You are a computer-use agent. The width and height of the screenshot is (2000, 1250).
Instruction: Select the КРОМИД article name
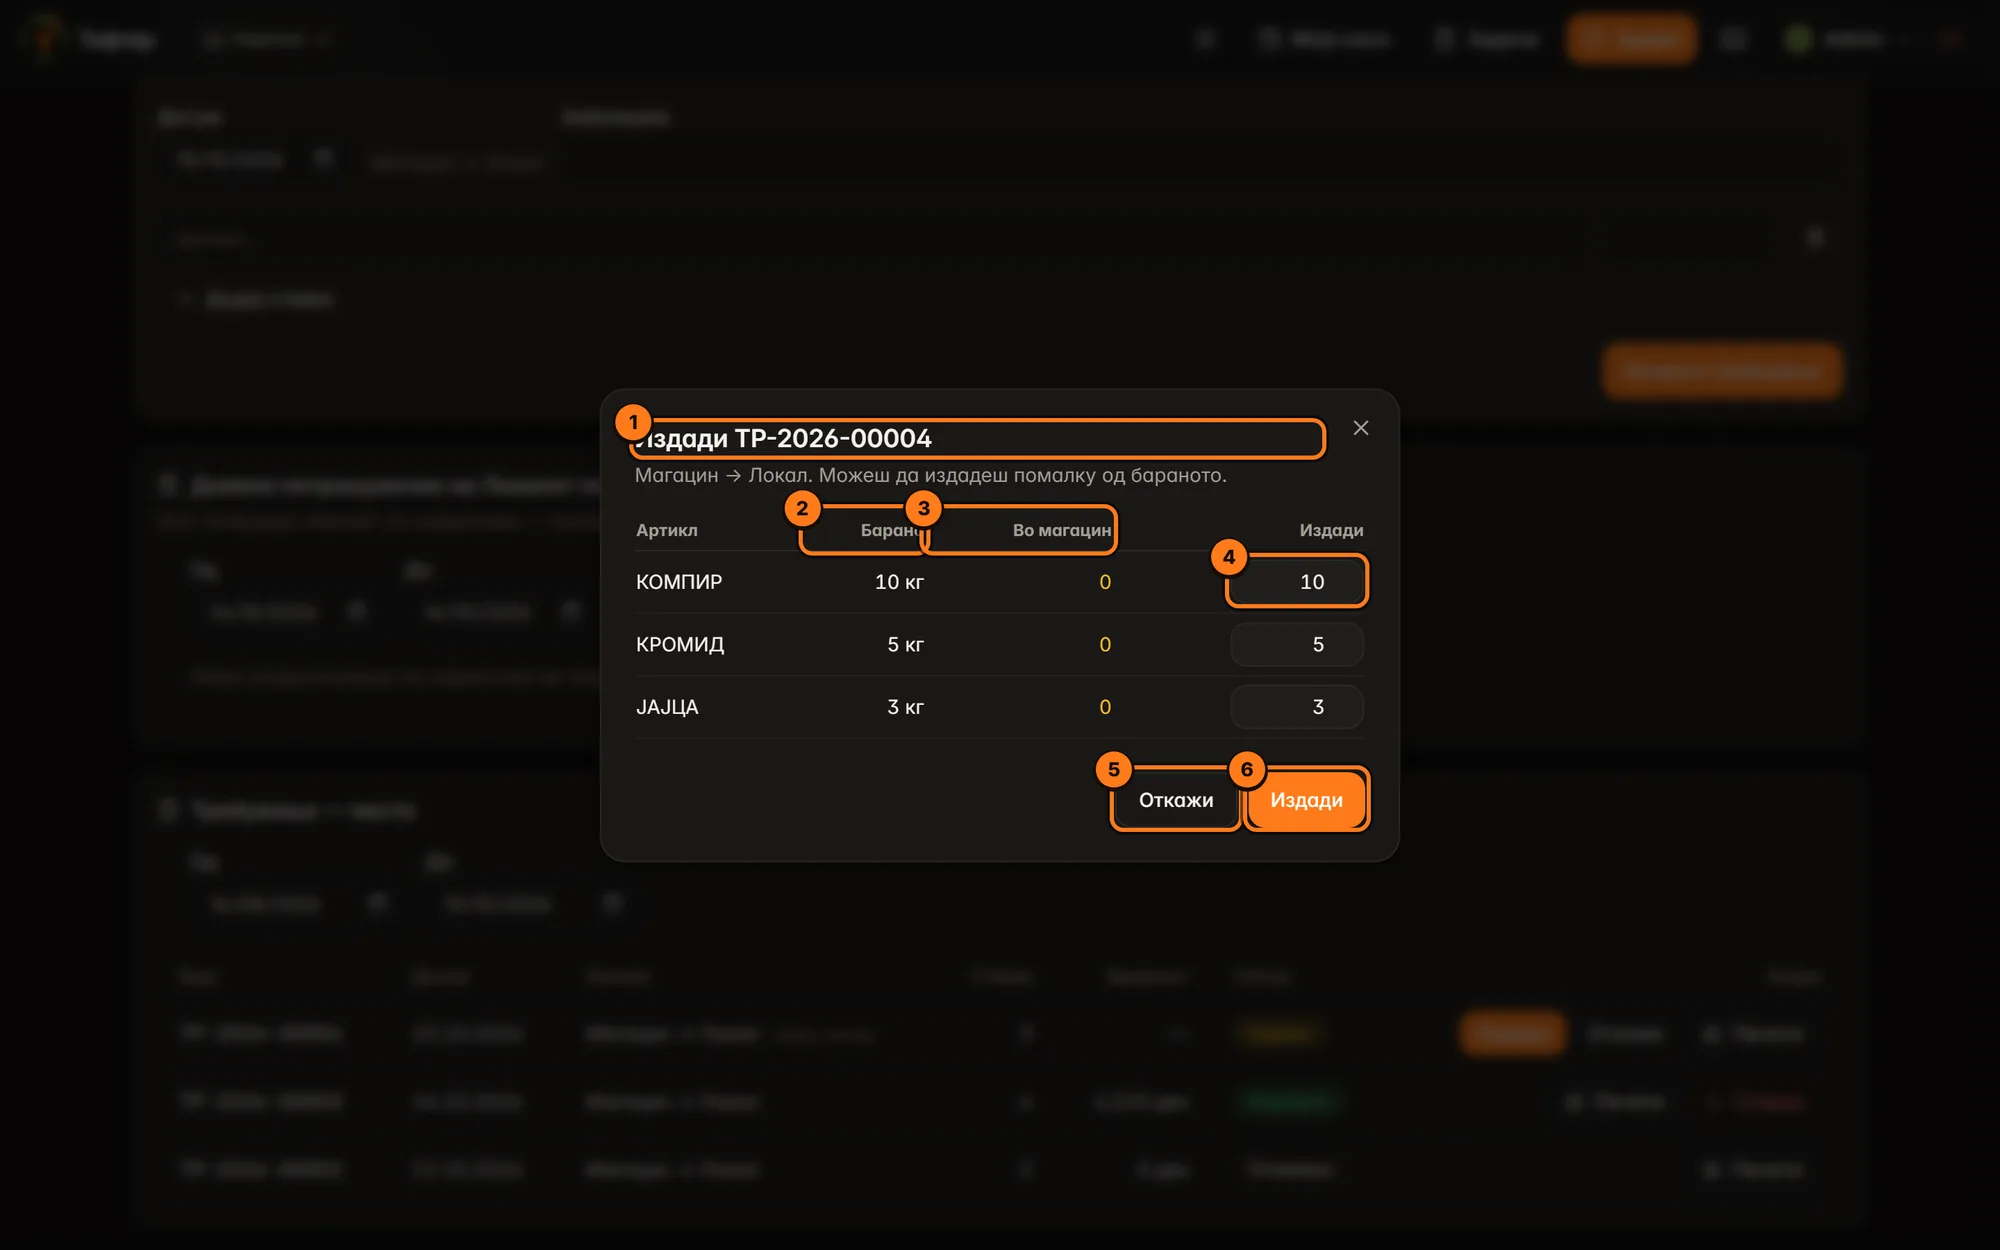click(680, 645)
